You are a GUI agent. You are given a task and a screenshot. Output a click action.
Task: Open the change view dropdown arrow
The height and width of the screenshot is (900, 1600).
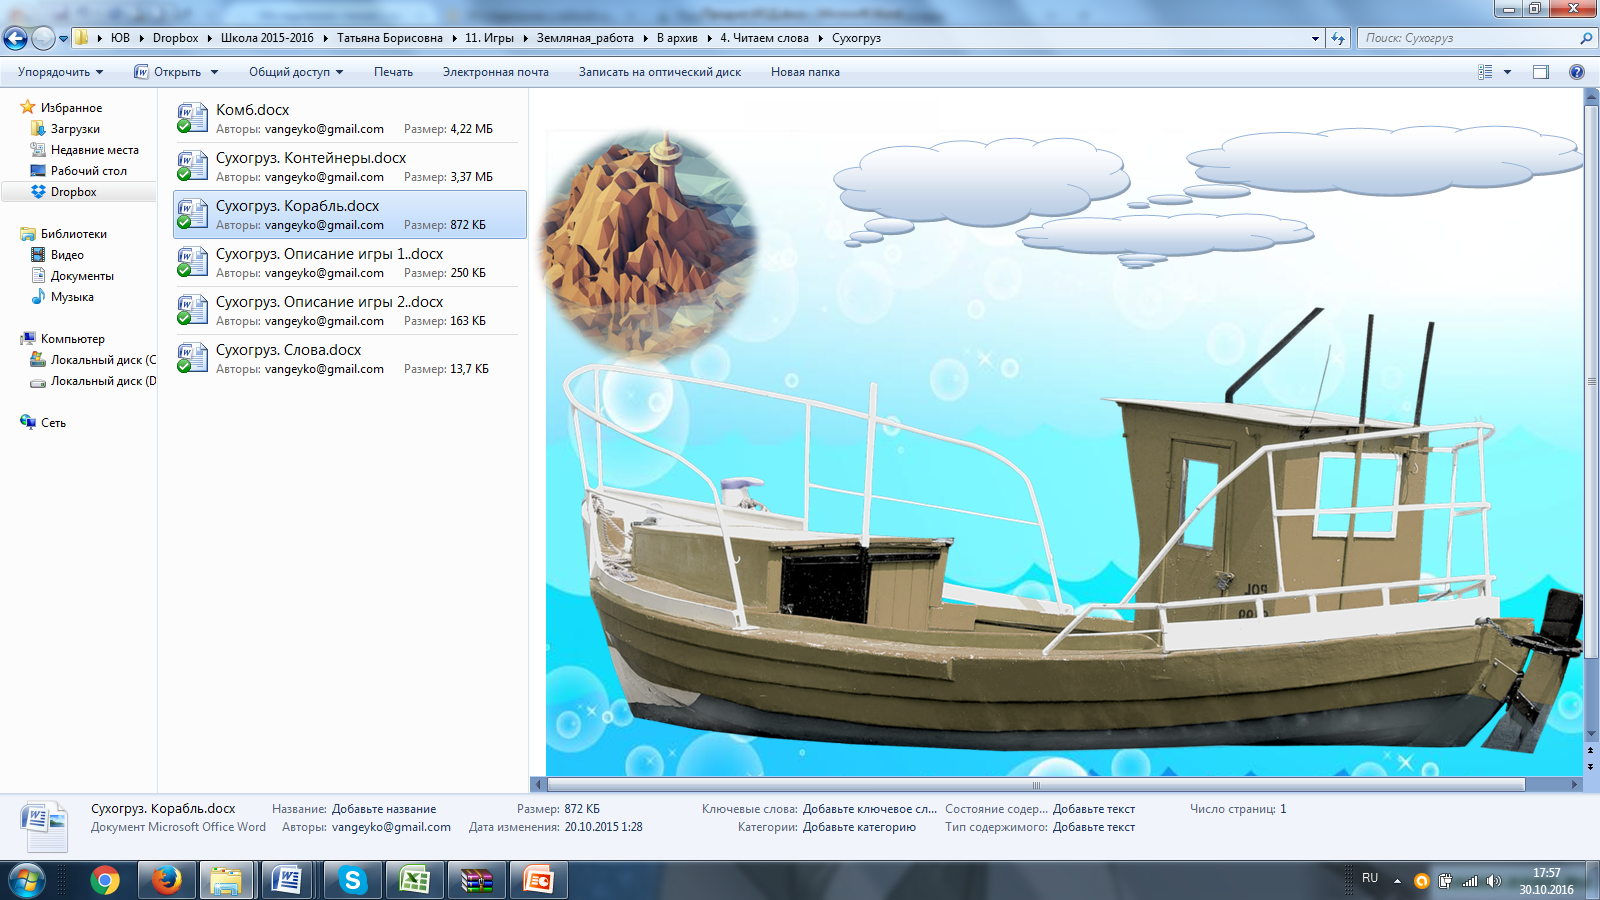(x=1507, y=72)
